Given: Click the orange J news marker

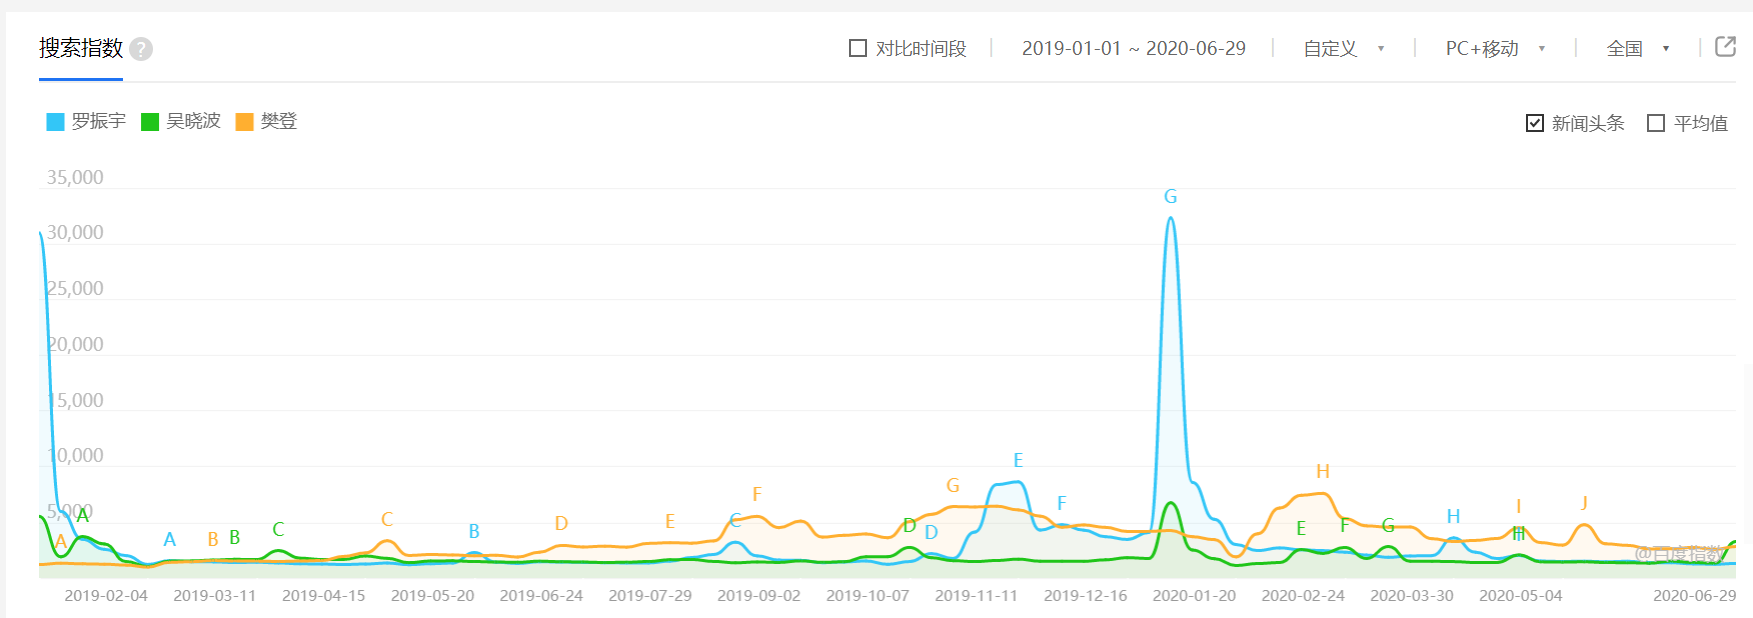Looking at the screenshot, I should click(x=1584, y=502).
